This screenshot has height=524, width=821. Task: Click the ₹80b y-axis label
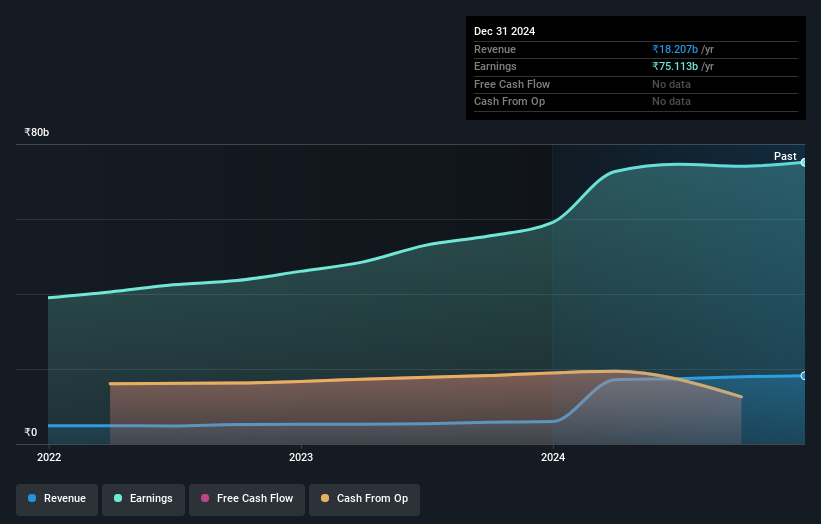point(37,132)
